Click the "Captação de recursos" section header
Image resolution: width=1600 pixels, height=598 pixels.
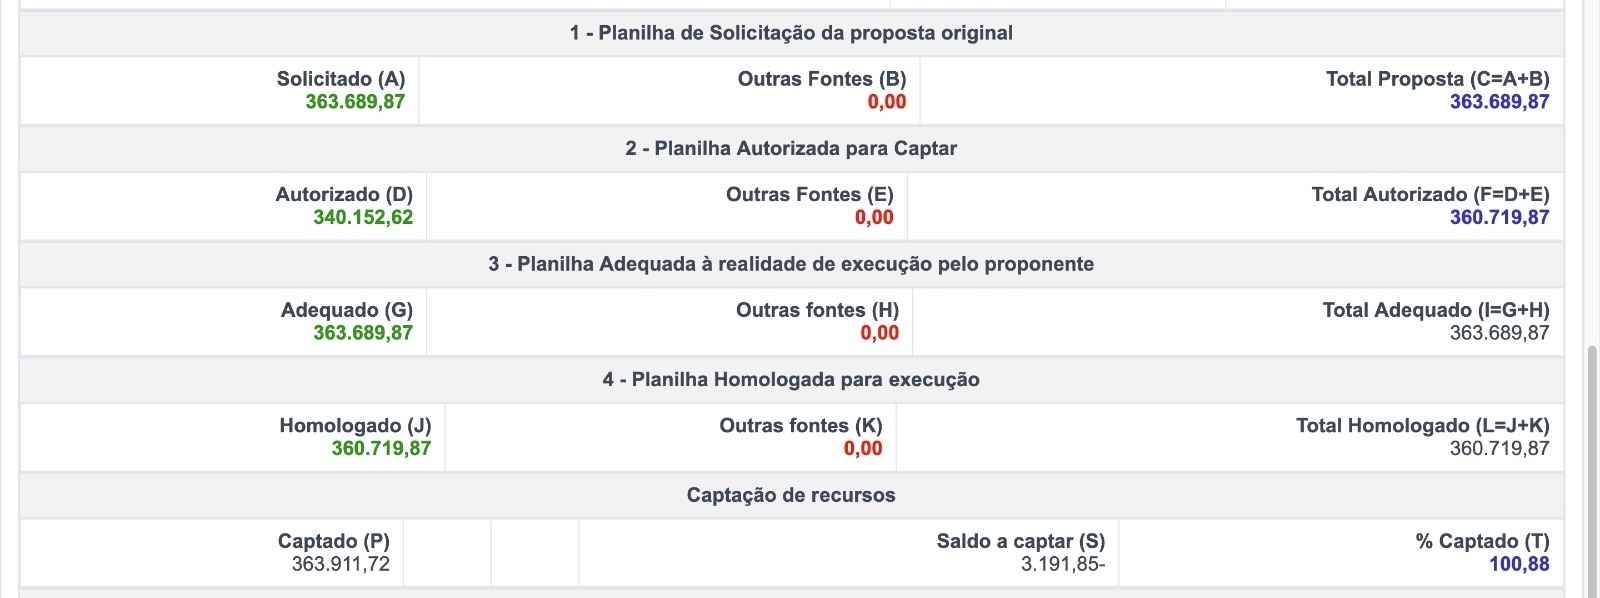click(791, 496)
